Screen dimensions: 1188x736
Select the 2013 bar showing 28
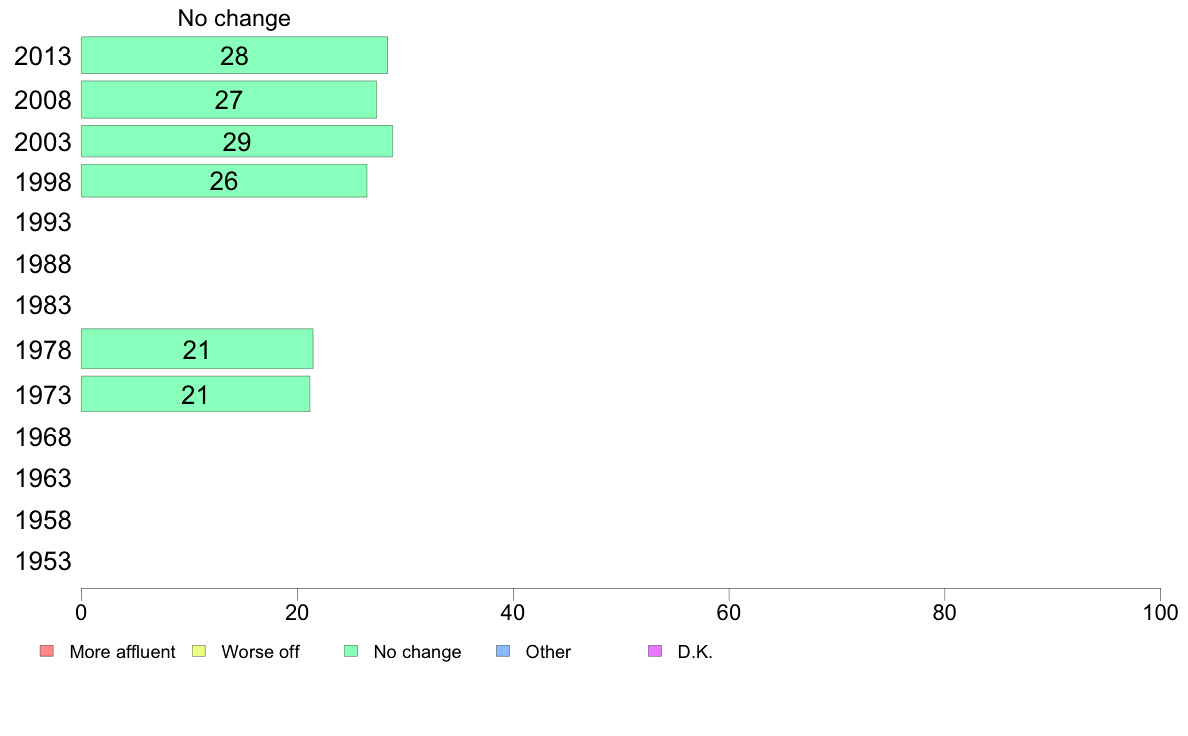pos(234,55)
